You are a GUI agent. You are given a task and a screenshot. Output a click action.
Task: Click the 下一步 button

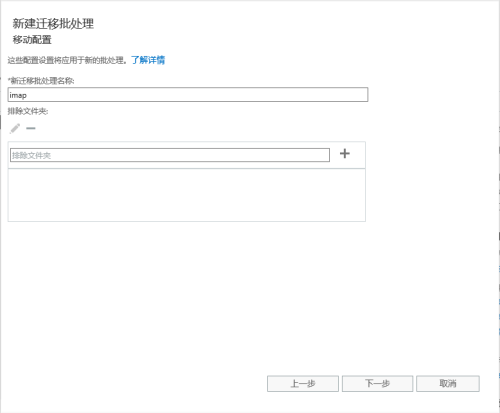377,384
